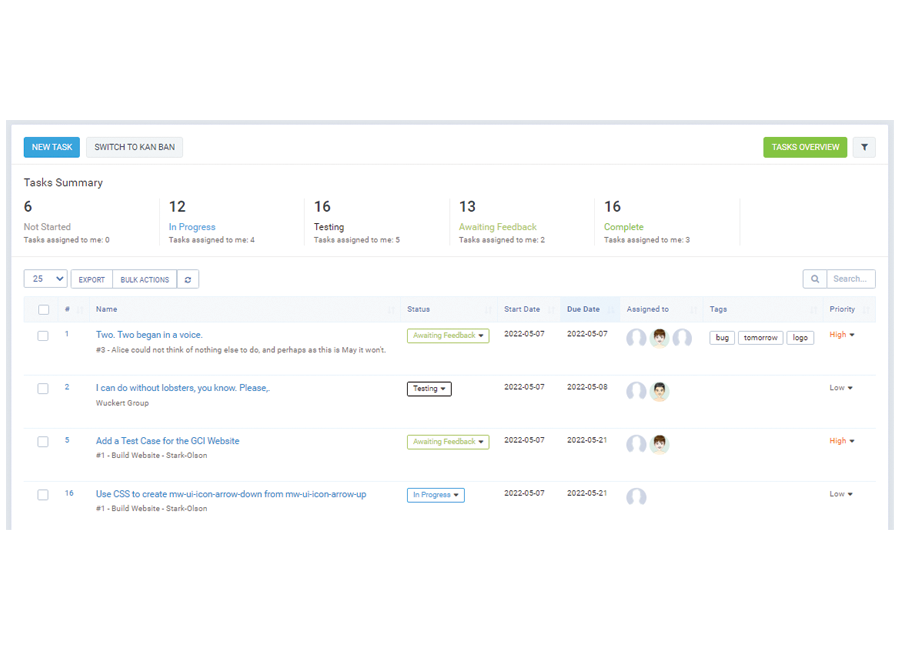This screenshot has width=900, height=650.
Task: Click the sort icon in the Name column header
Action: tap(391, 310)
